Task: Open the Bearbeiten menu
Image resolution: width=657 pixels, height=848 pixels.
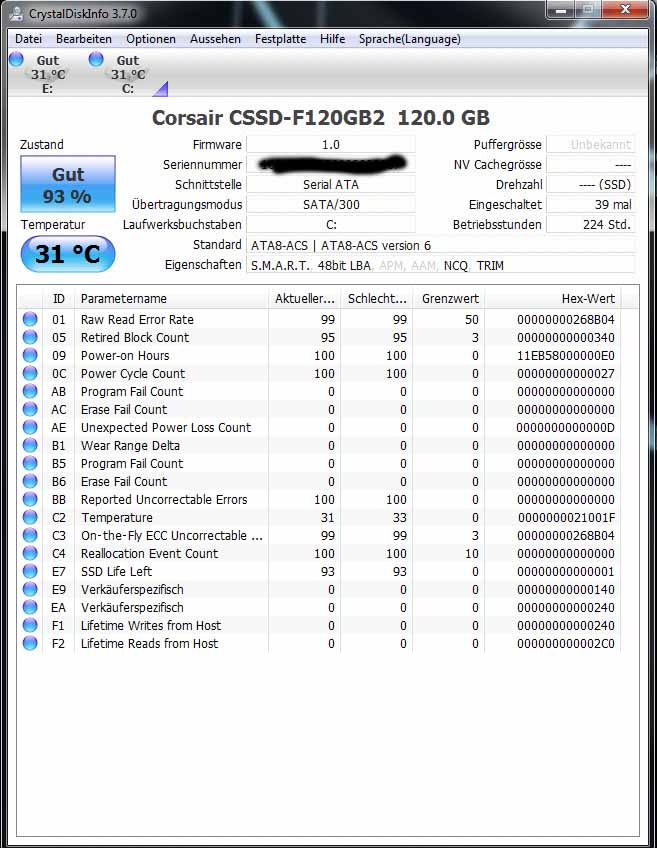Action: 84,39
